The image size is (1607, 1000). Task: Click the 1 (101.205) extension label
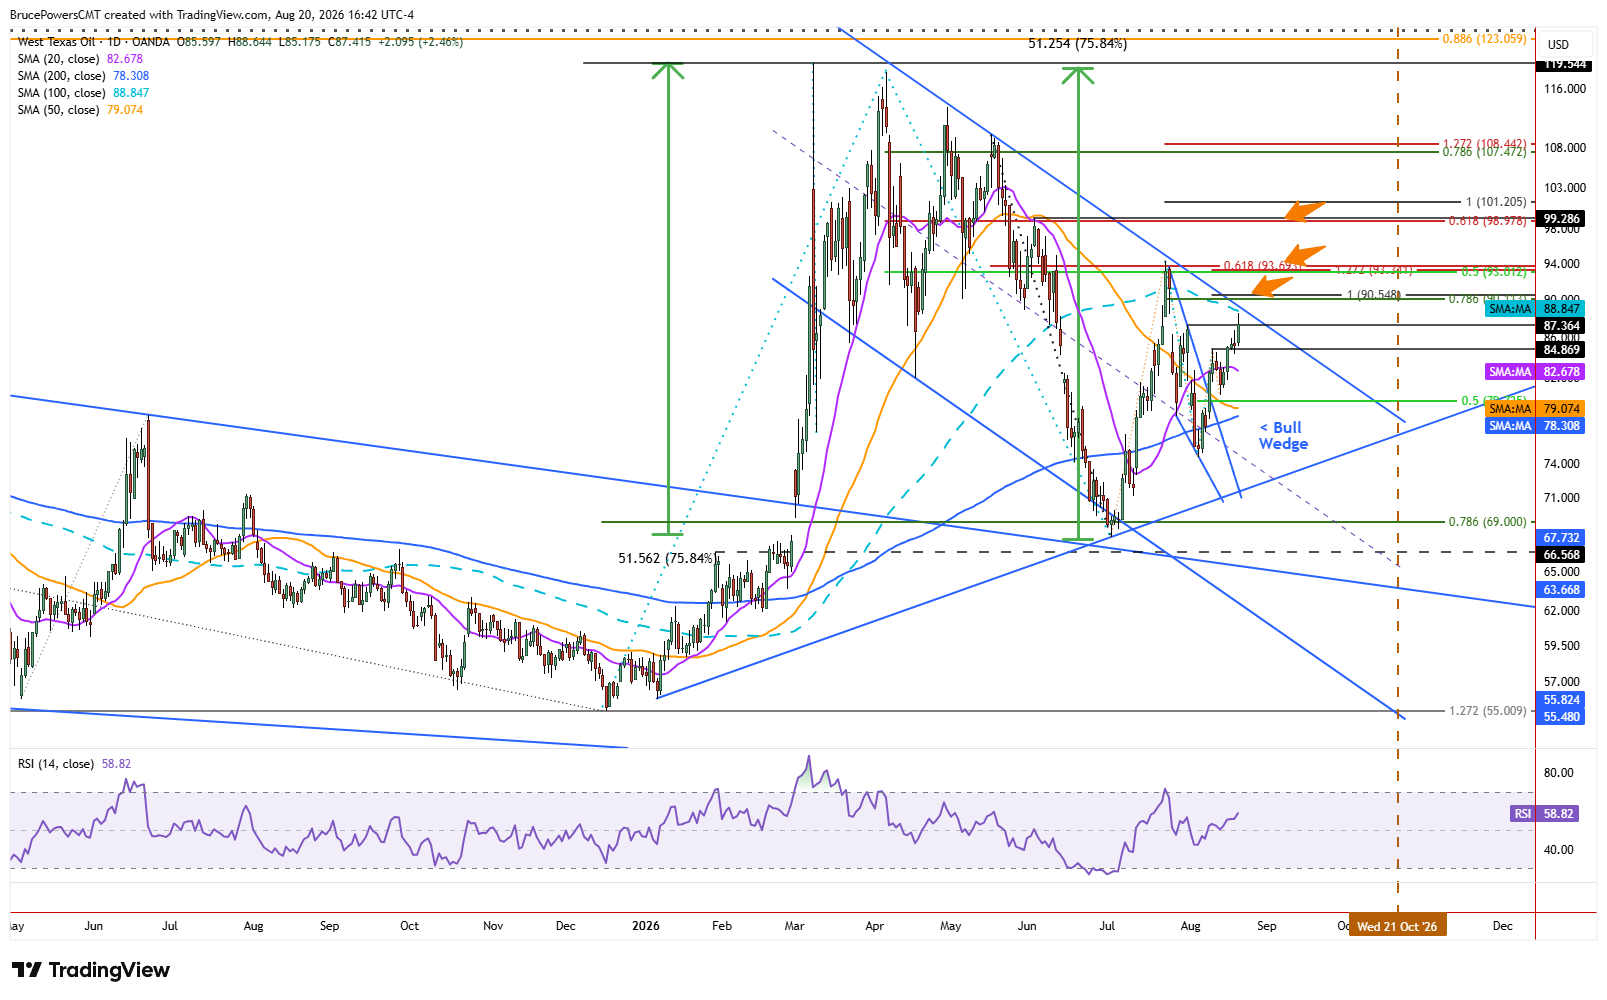click(x=1496, y=202)
